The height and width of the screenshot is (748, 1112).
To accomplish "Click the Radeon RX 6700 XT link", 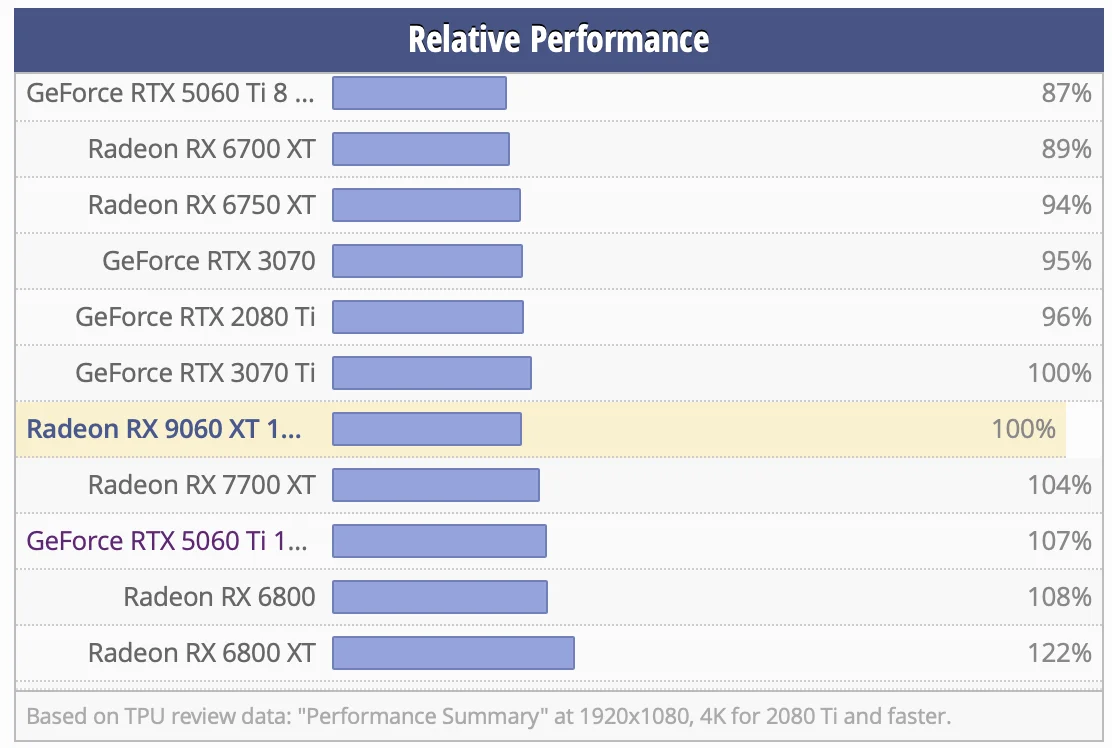I will tap(201, 149).
